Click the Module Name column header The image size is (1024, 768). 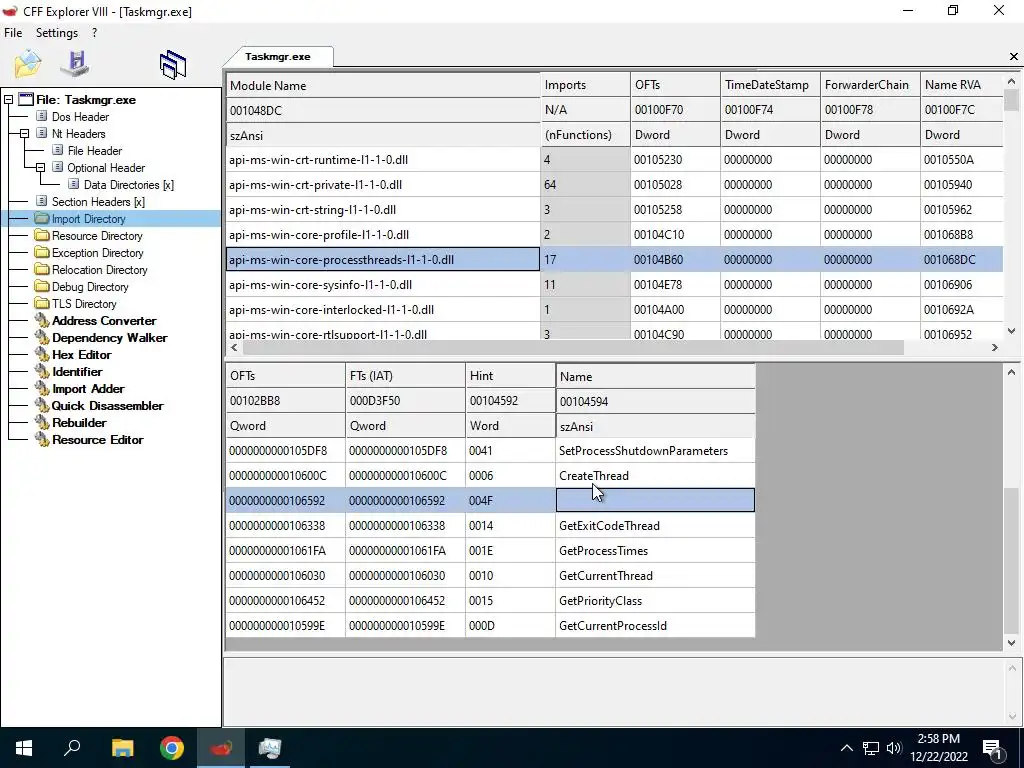pos(383,85)
